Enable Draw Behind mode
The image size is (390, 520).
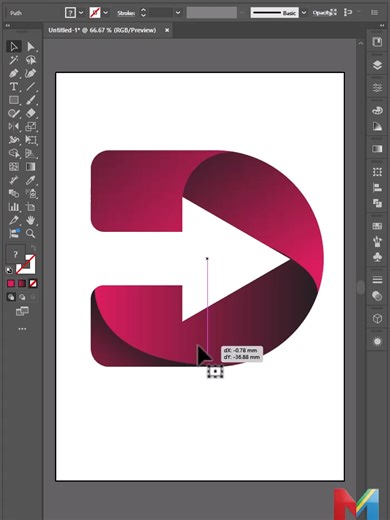point(22,297)
